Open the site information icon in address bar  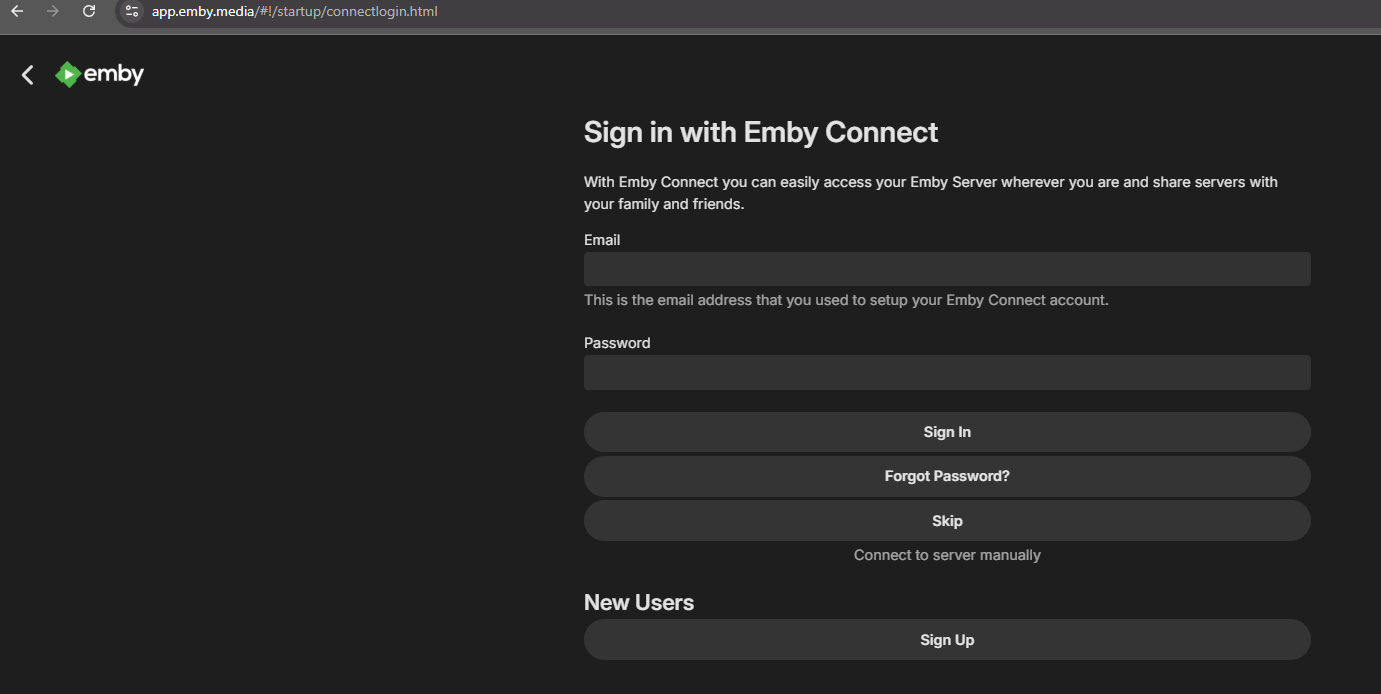pos(131,11)
